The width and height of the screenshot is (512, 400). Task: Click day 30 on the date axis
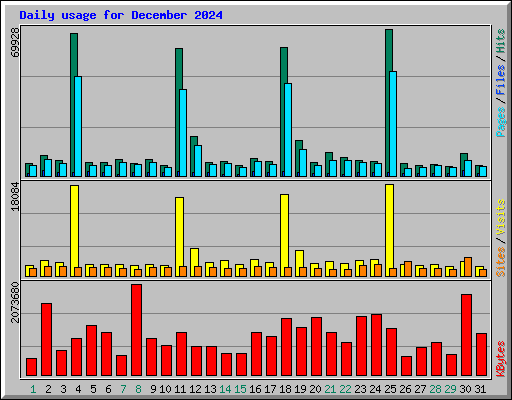[465, 389]
